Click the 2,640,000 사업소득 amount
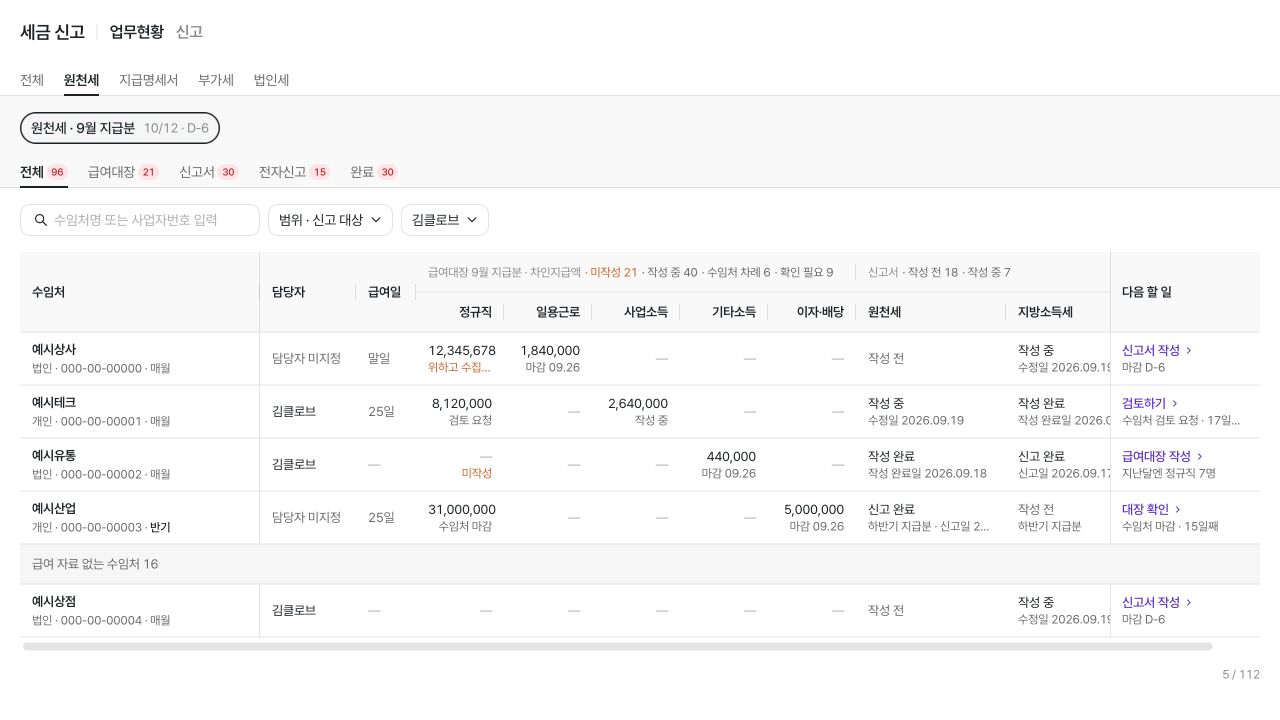1280x720 pixels. (638, 403)
